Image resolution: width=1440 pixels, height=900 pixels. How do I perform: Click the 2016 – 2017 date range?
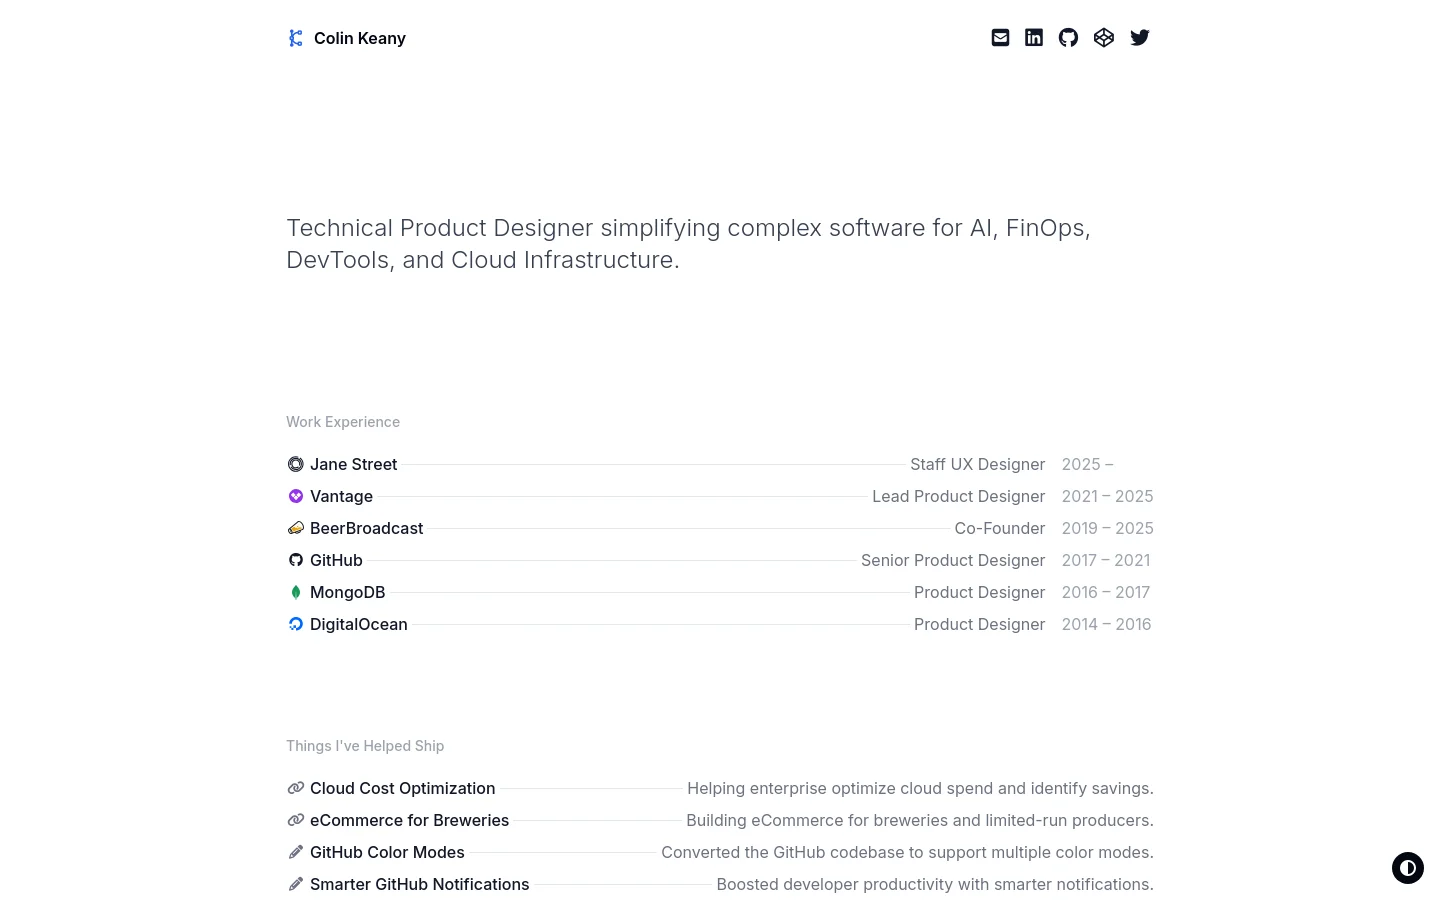coord(1106,592)
